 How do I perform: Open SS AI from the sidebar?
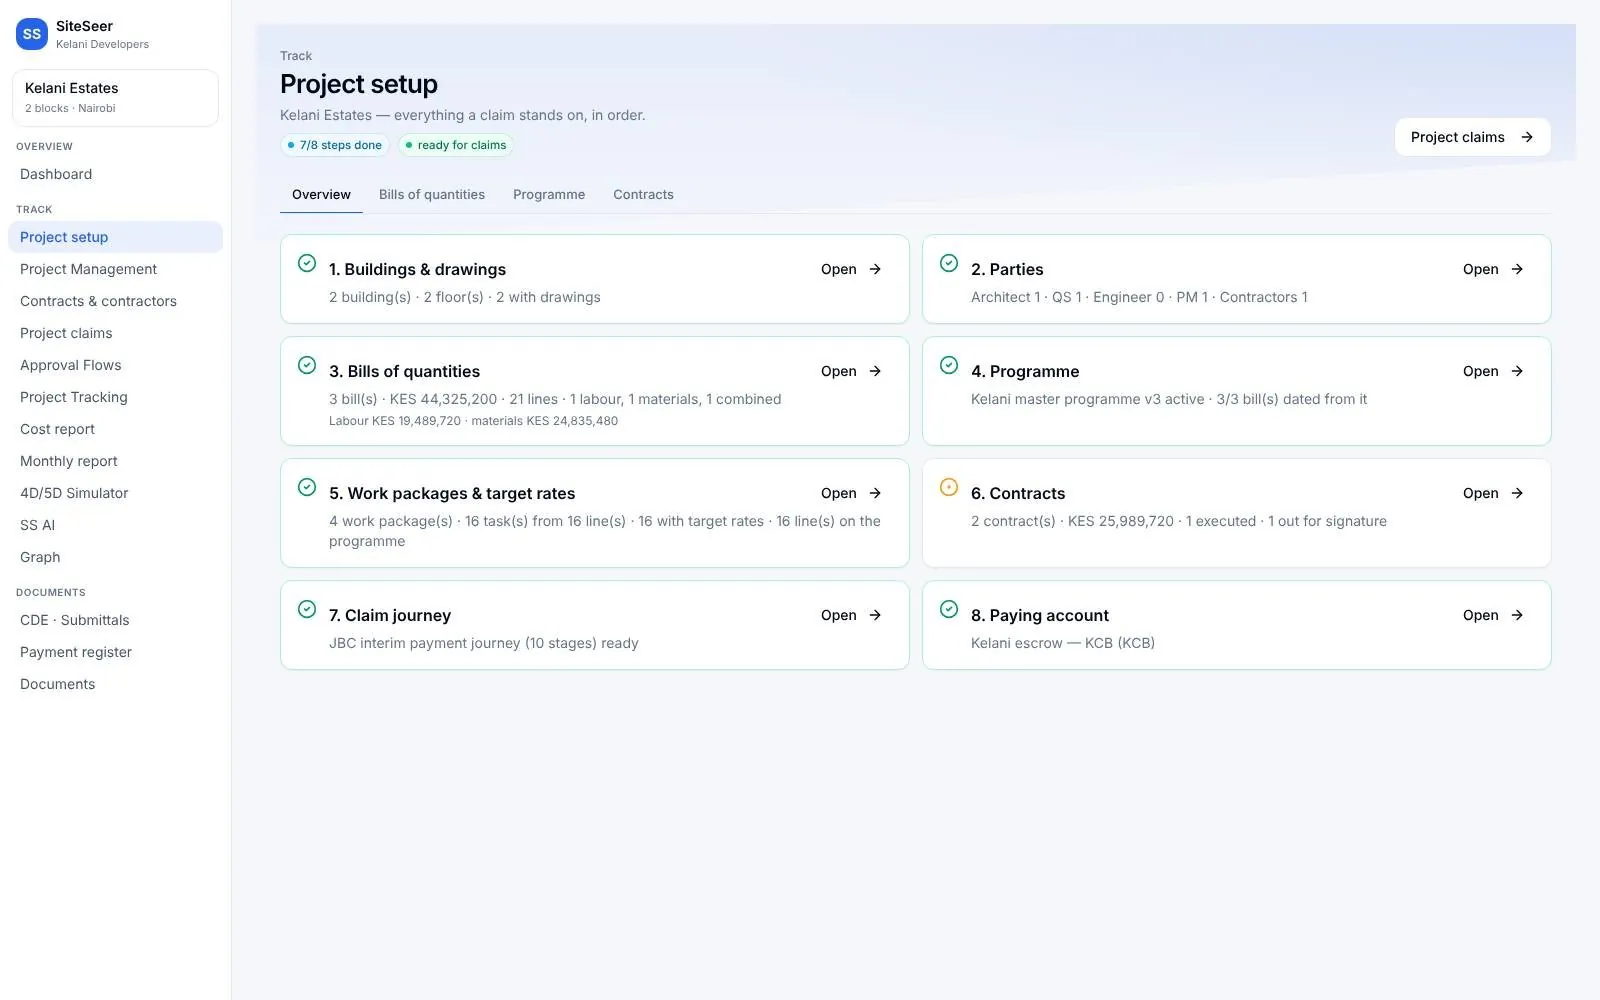(115, 525)
